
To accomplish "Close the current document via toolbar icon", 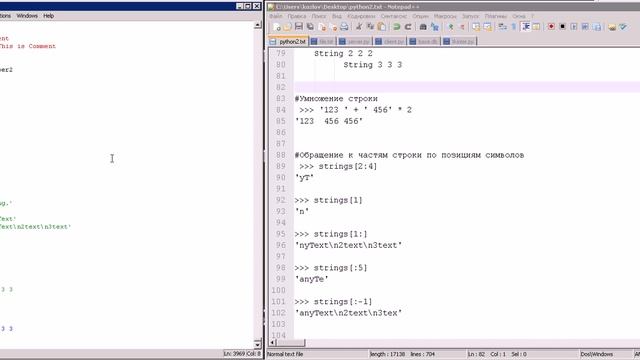I will point(322,27).
